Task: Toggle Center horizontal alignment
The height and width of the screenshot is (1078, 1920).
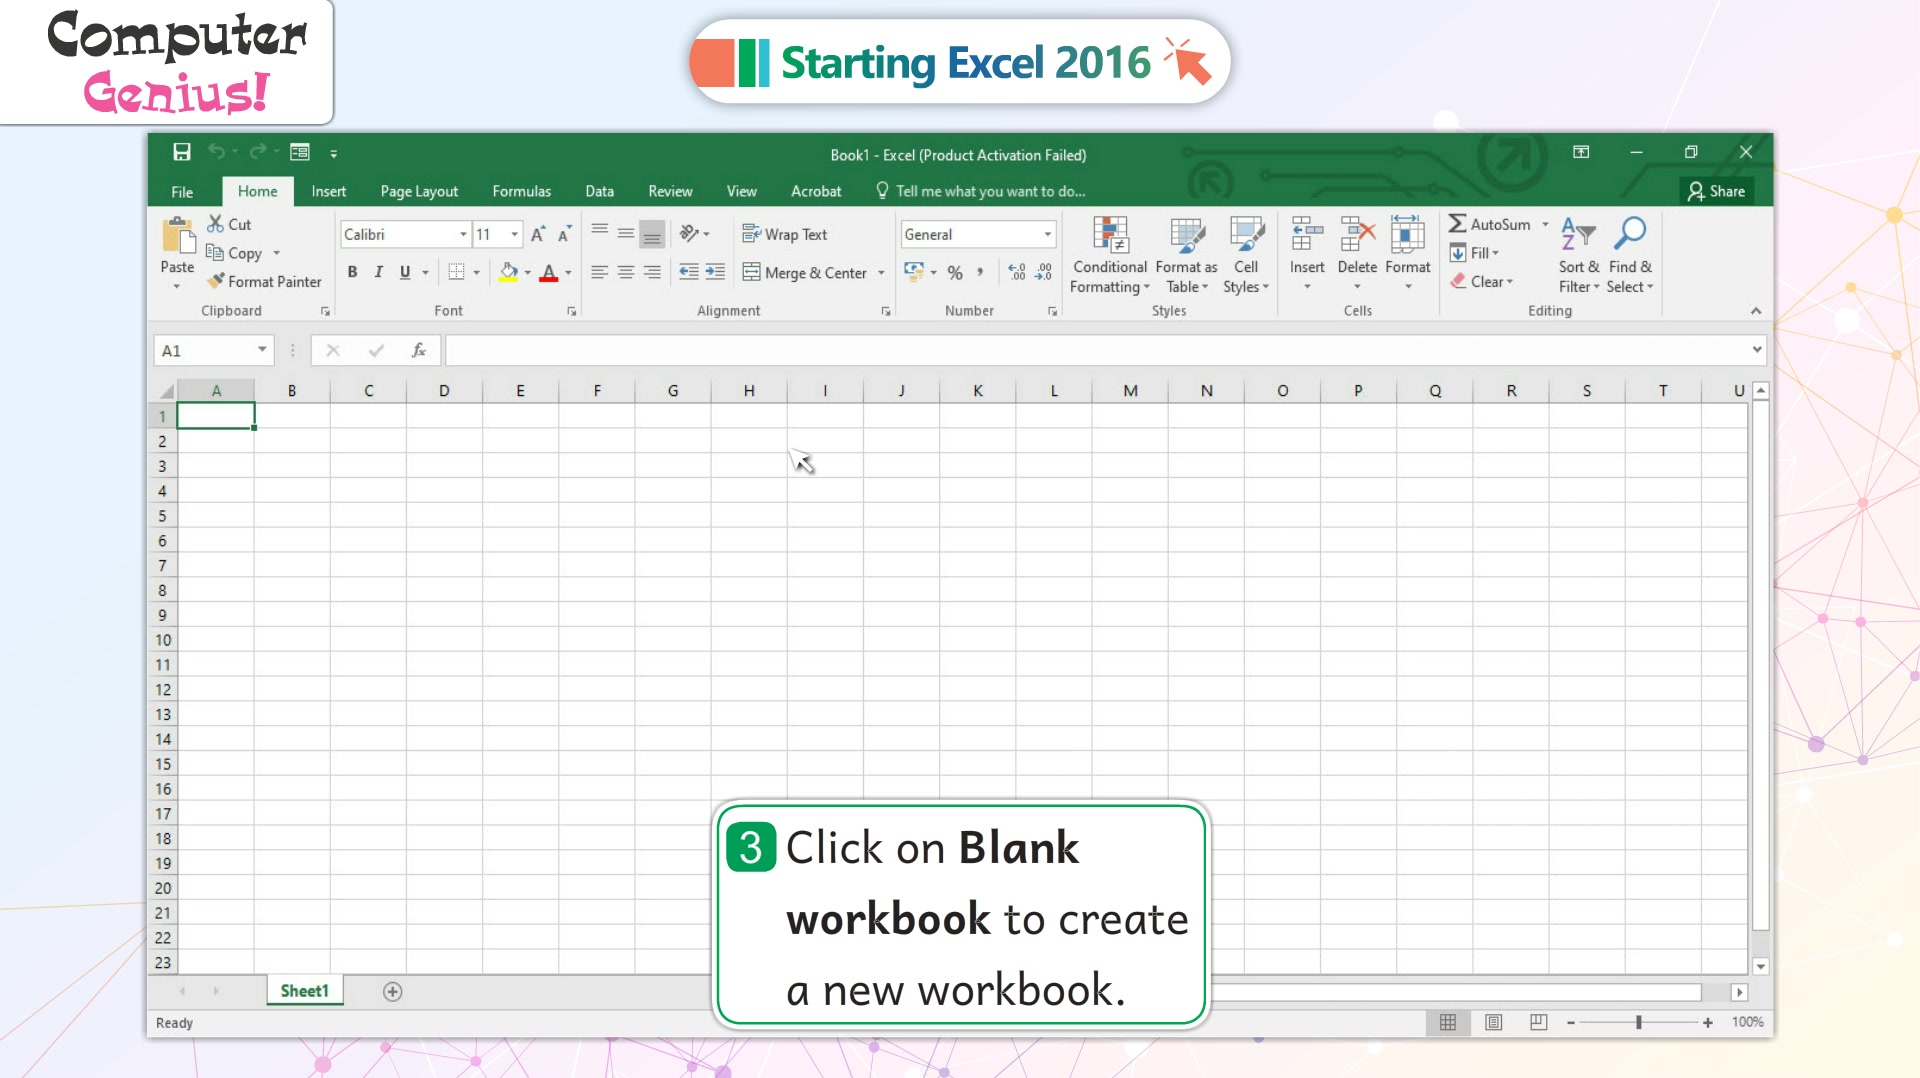Action: click(625, 272)
